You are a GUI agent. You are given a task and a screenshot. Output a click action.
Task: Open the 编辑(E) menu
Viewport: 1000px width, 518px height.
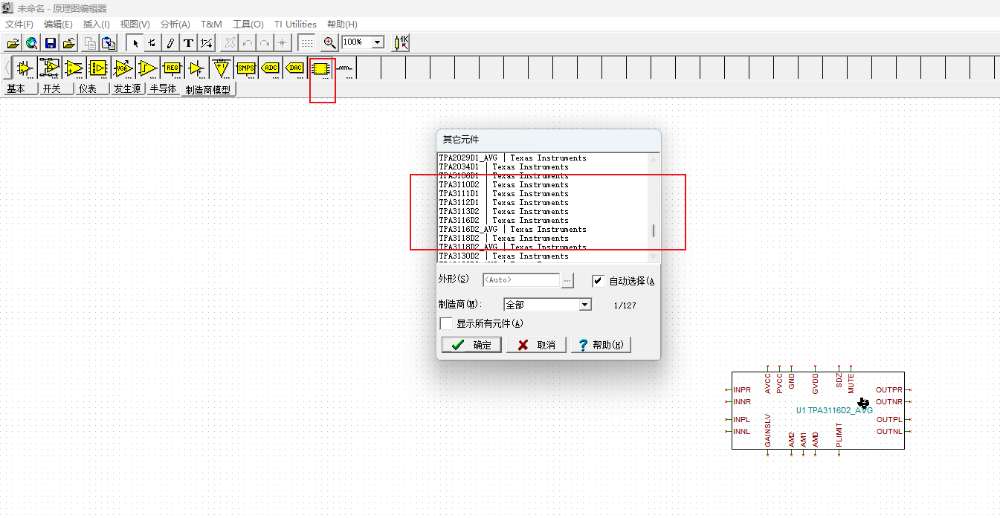[58, 24]
